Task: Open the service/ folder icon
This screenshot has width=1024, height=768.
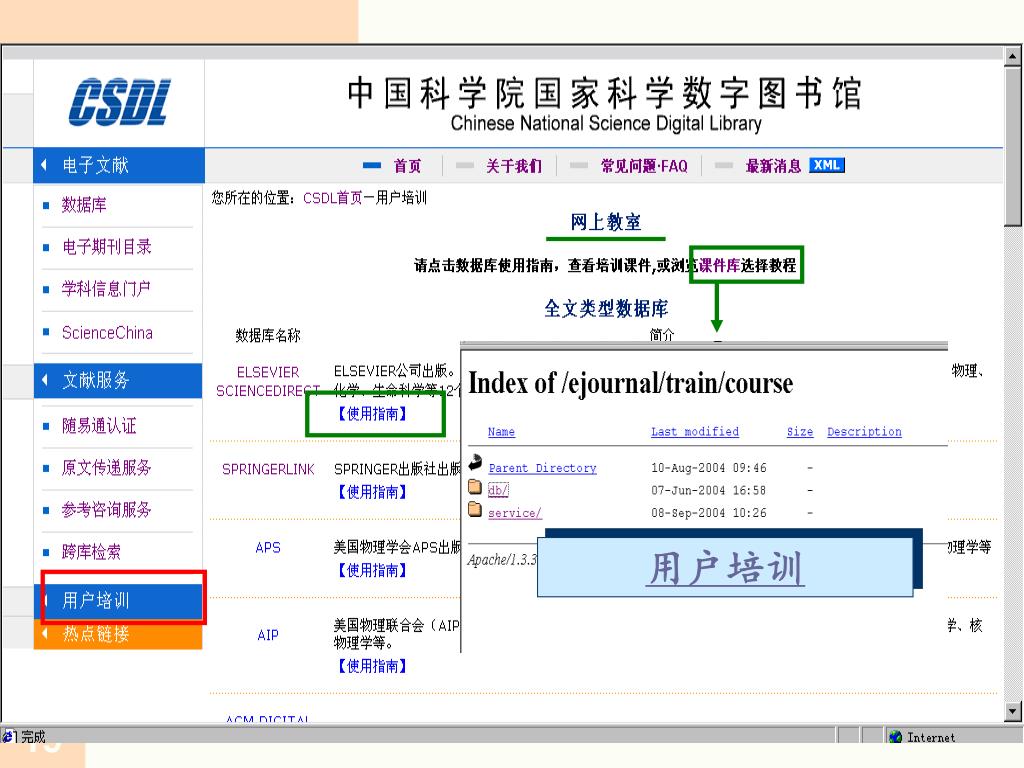Action: pos(475,509)
